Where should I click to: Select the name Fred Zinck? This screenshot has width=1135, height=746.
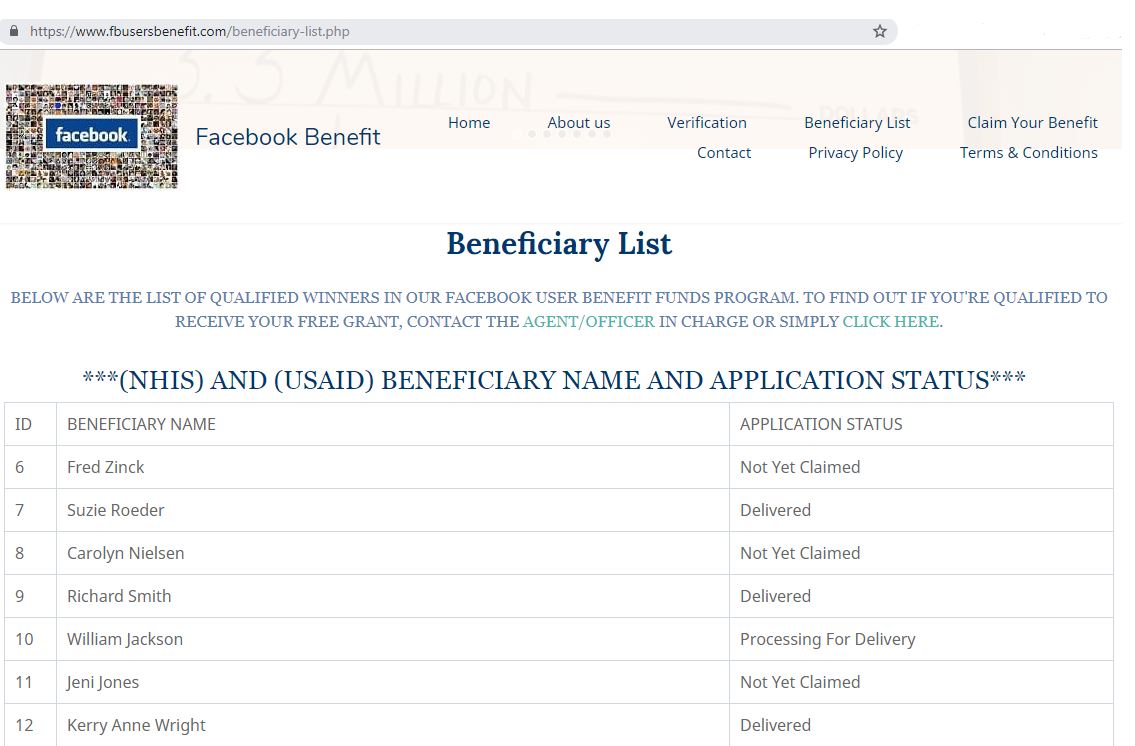pyautogui.click(x=106, y=467)
